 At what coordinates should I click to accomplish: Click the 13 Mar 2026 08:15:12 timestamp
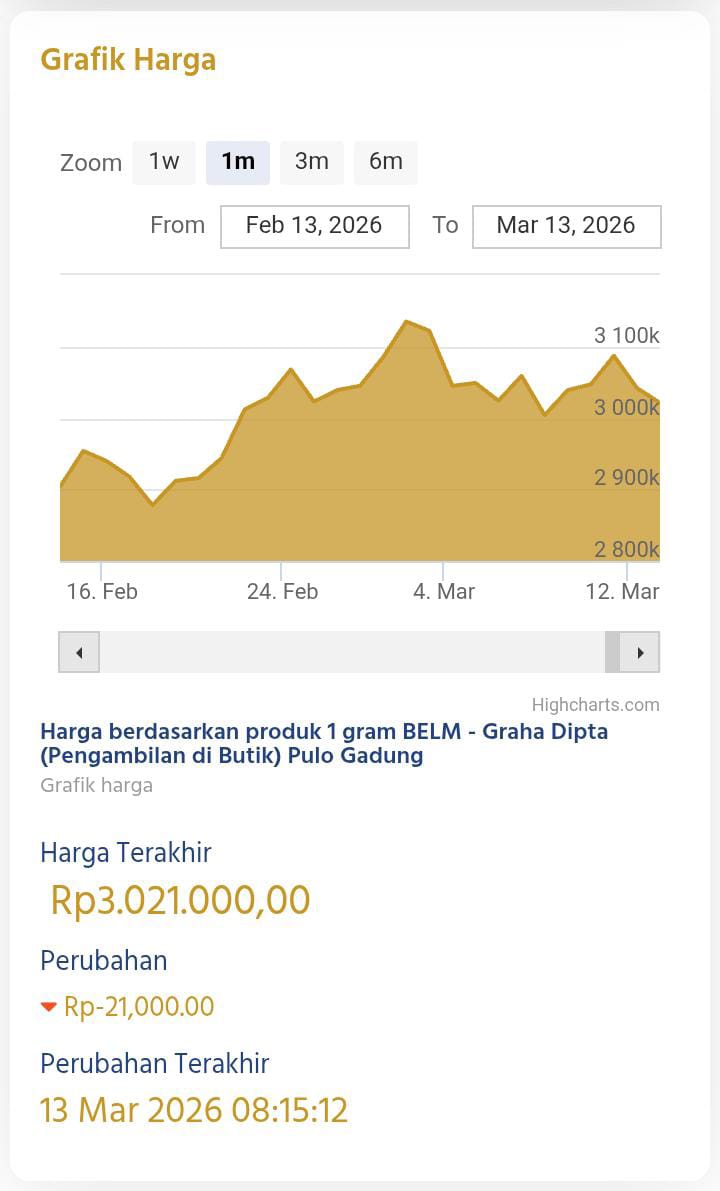point(194,1111)
